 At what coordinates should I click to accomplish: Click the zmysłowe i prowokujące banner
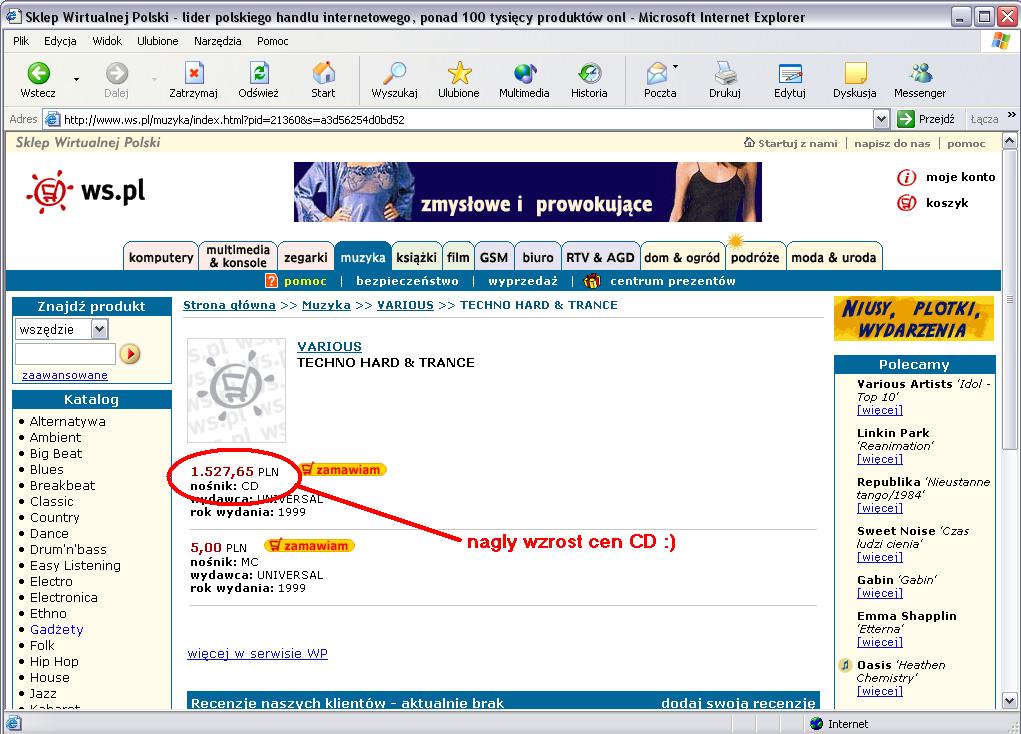pyautogui.click(x=527, y=191)
